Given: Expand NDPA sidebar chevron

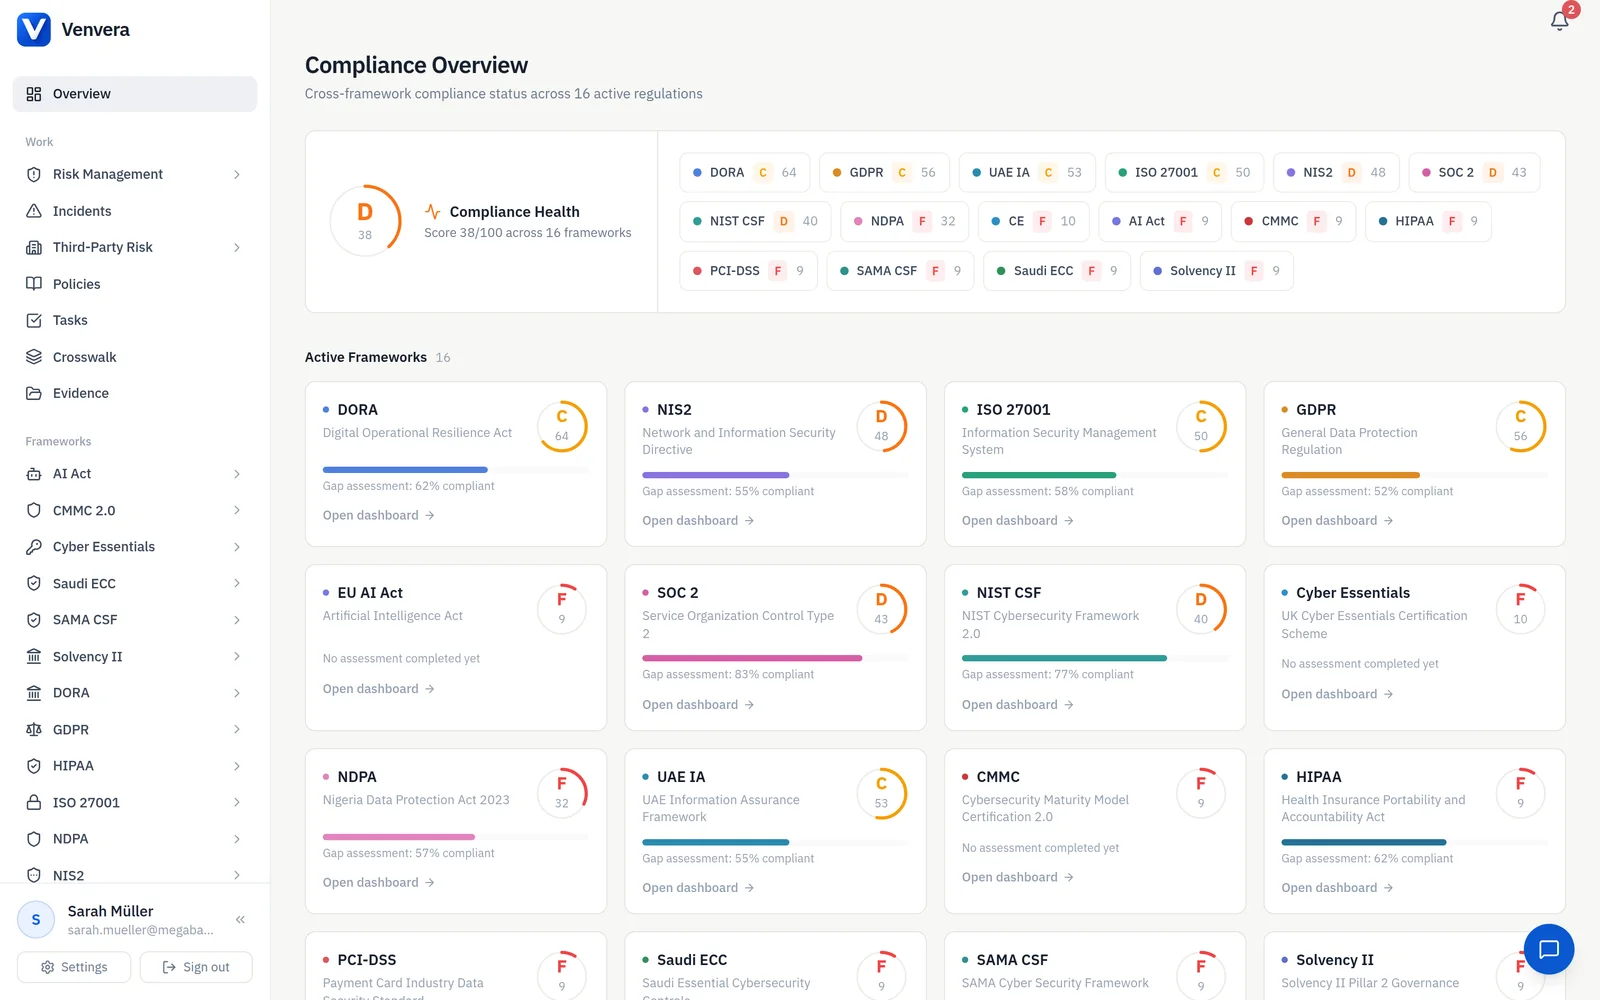Looking at the screenshot, I should 237,839.
